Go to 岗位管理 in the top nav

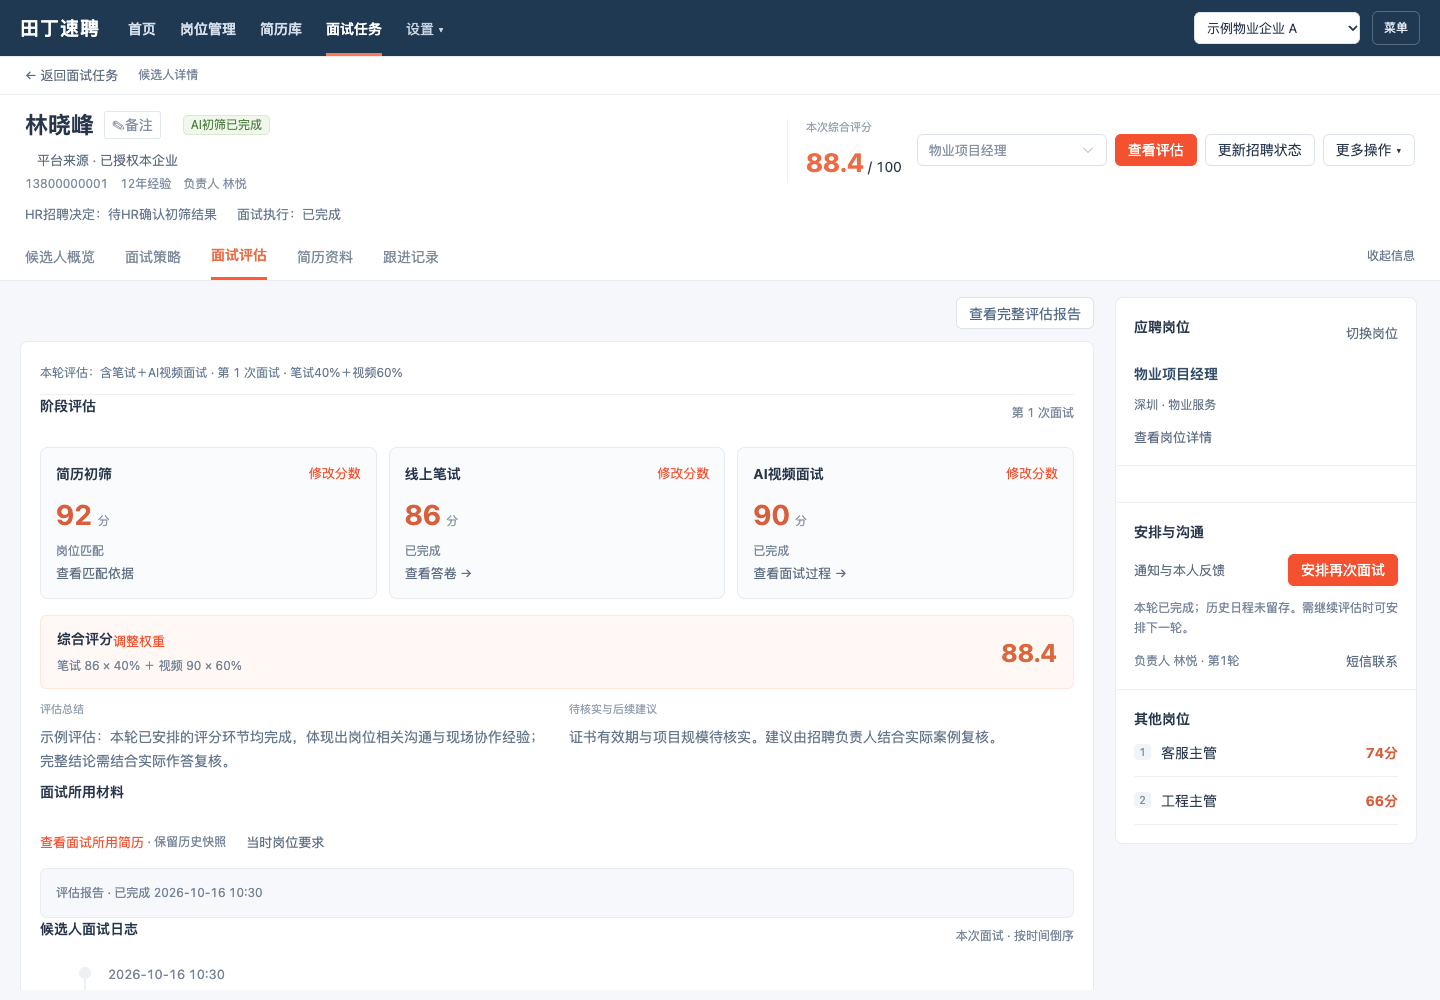click(208, 29)
